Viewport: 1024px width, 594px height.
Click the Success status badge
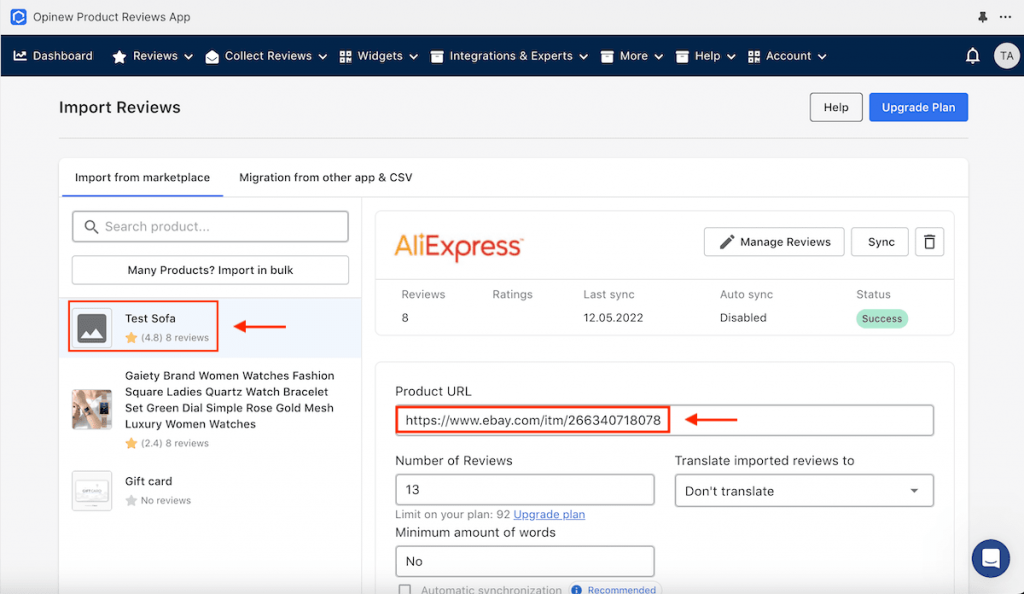pyautogui.click(x=882, y=319)
